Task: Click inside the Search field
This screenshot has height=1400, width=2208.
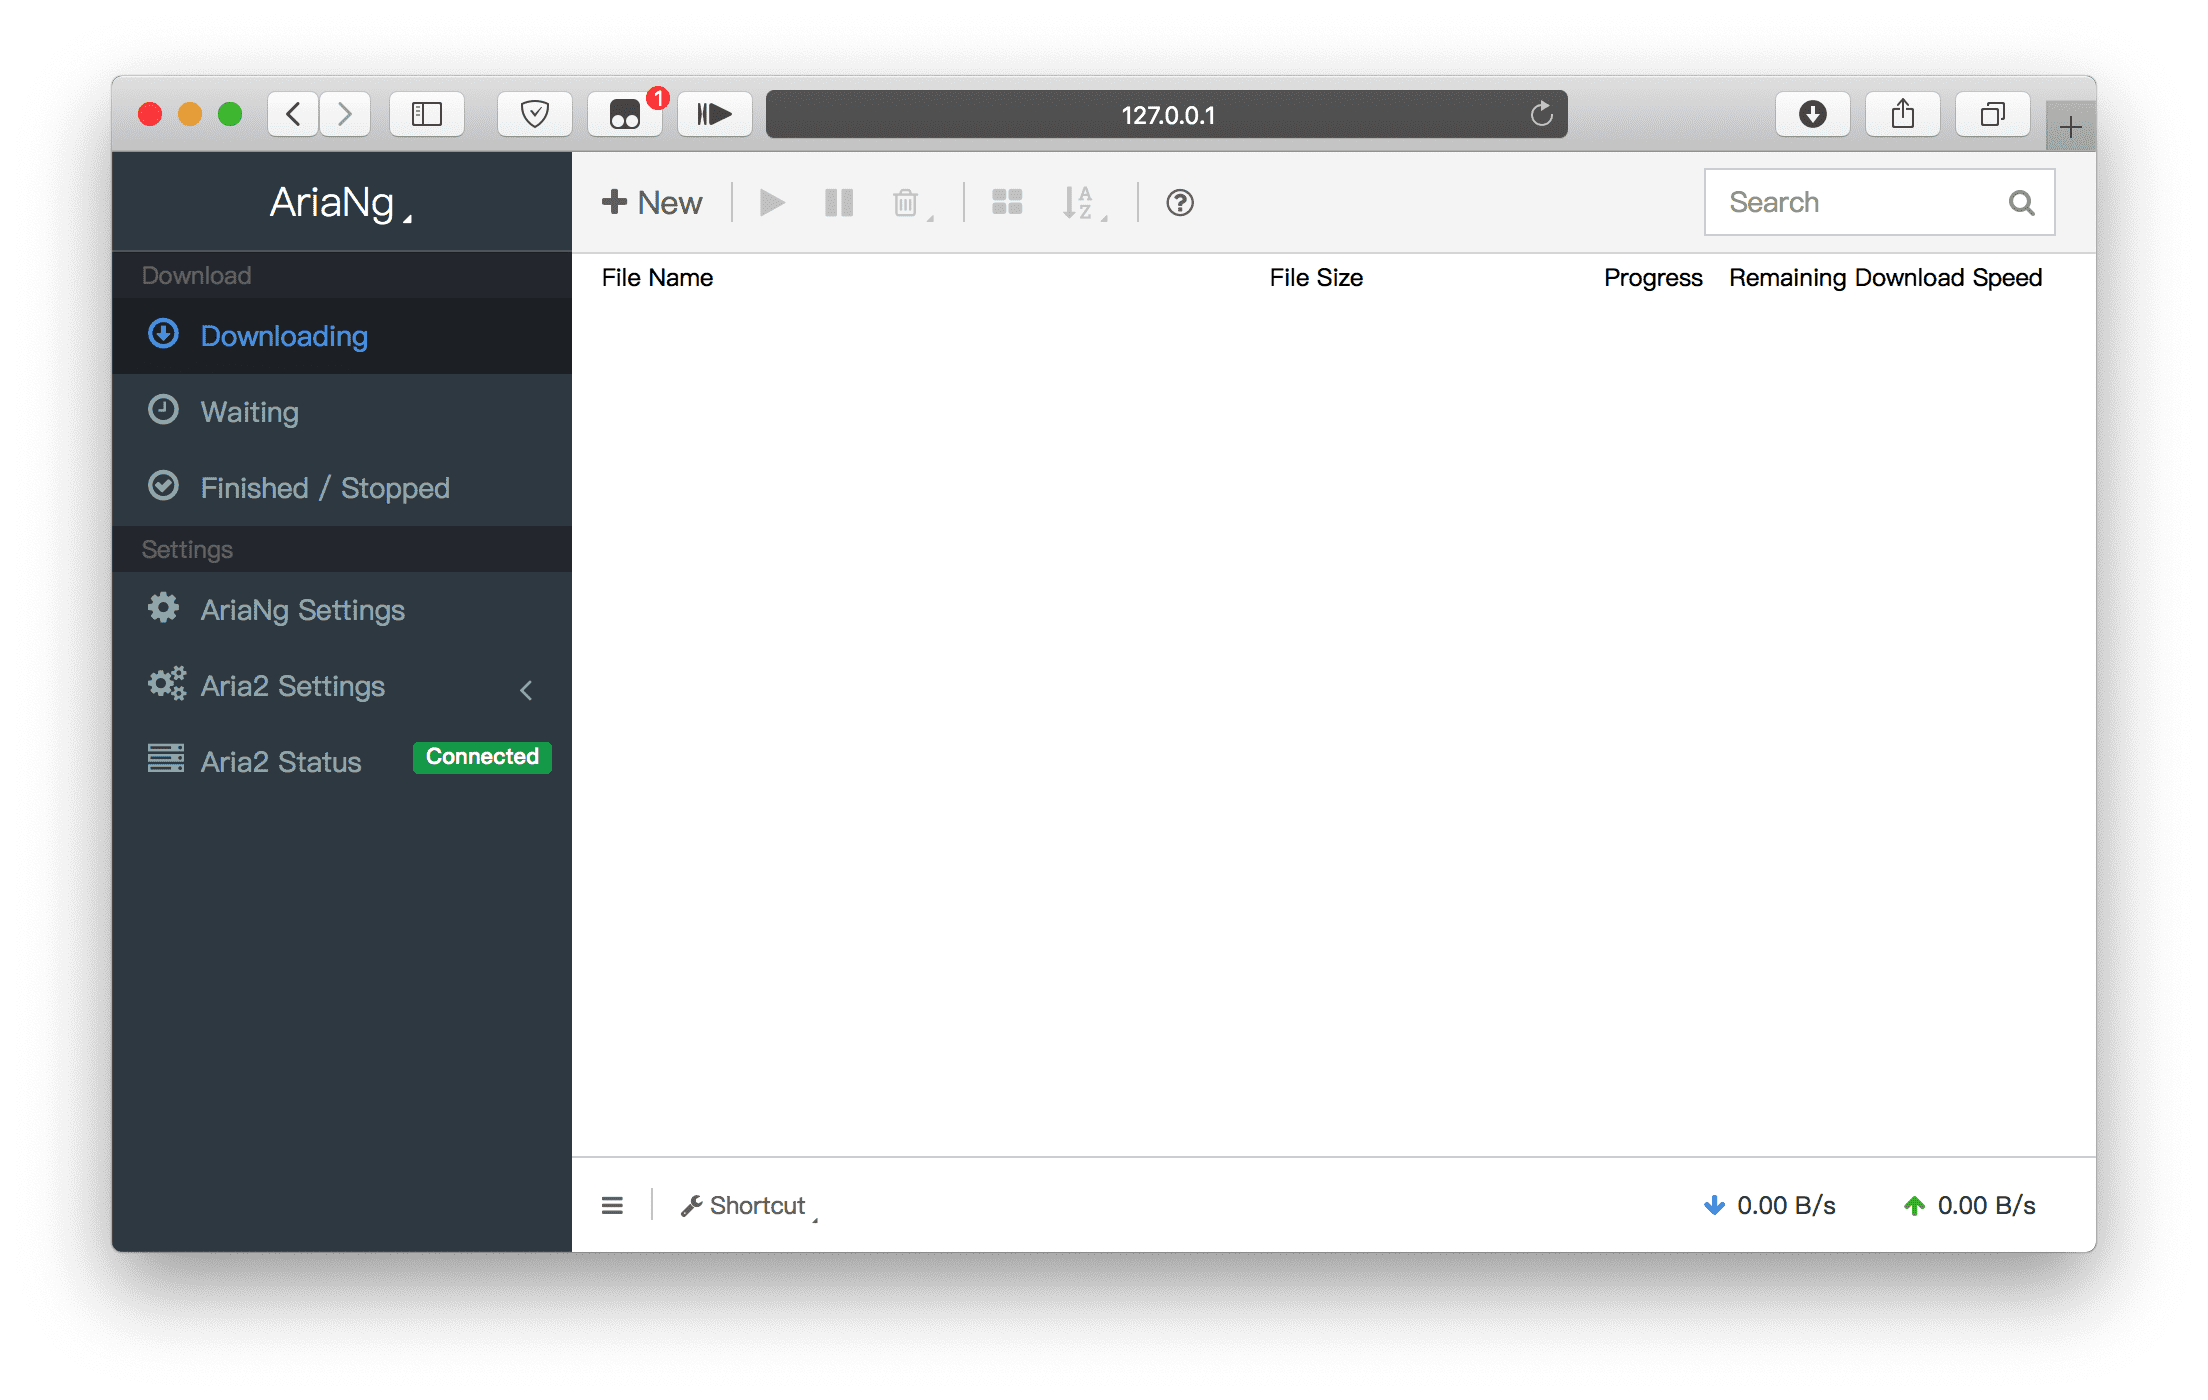Action: point(1860,202)
